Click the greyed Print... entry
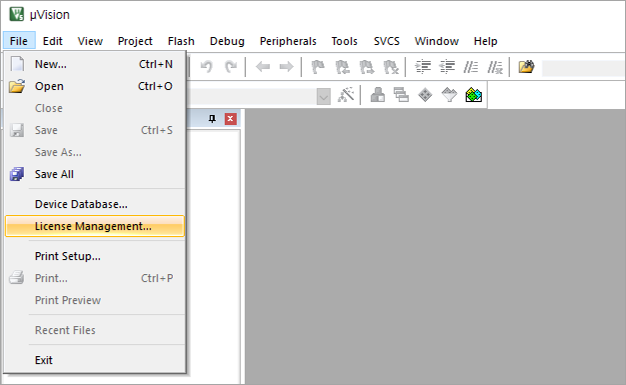This screenshot has height=385, width=626. point(95,278)
